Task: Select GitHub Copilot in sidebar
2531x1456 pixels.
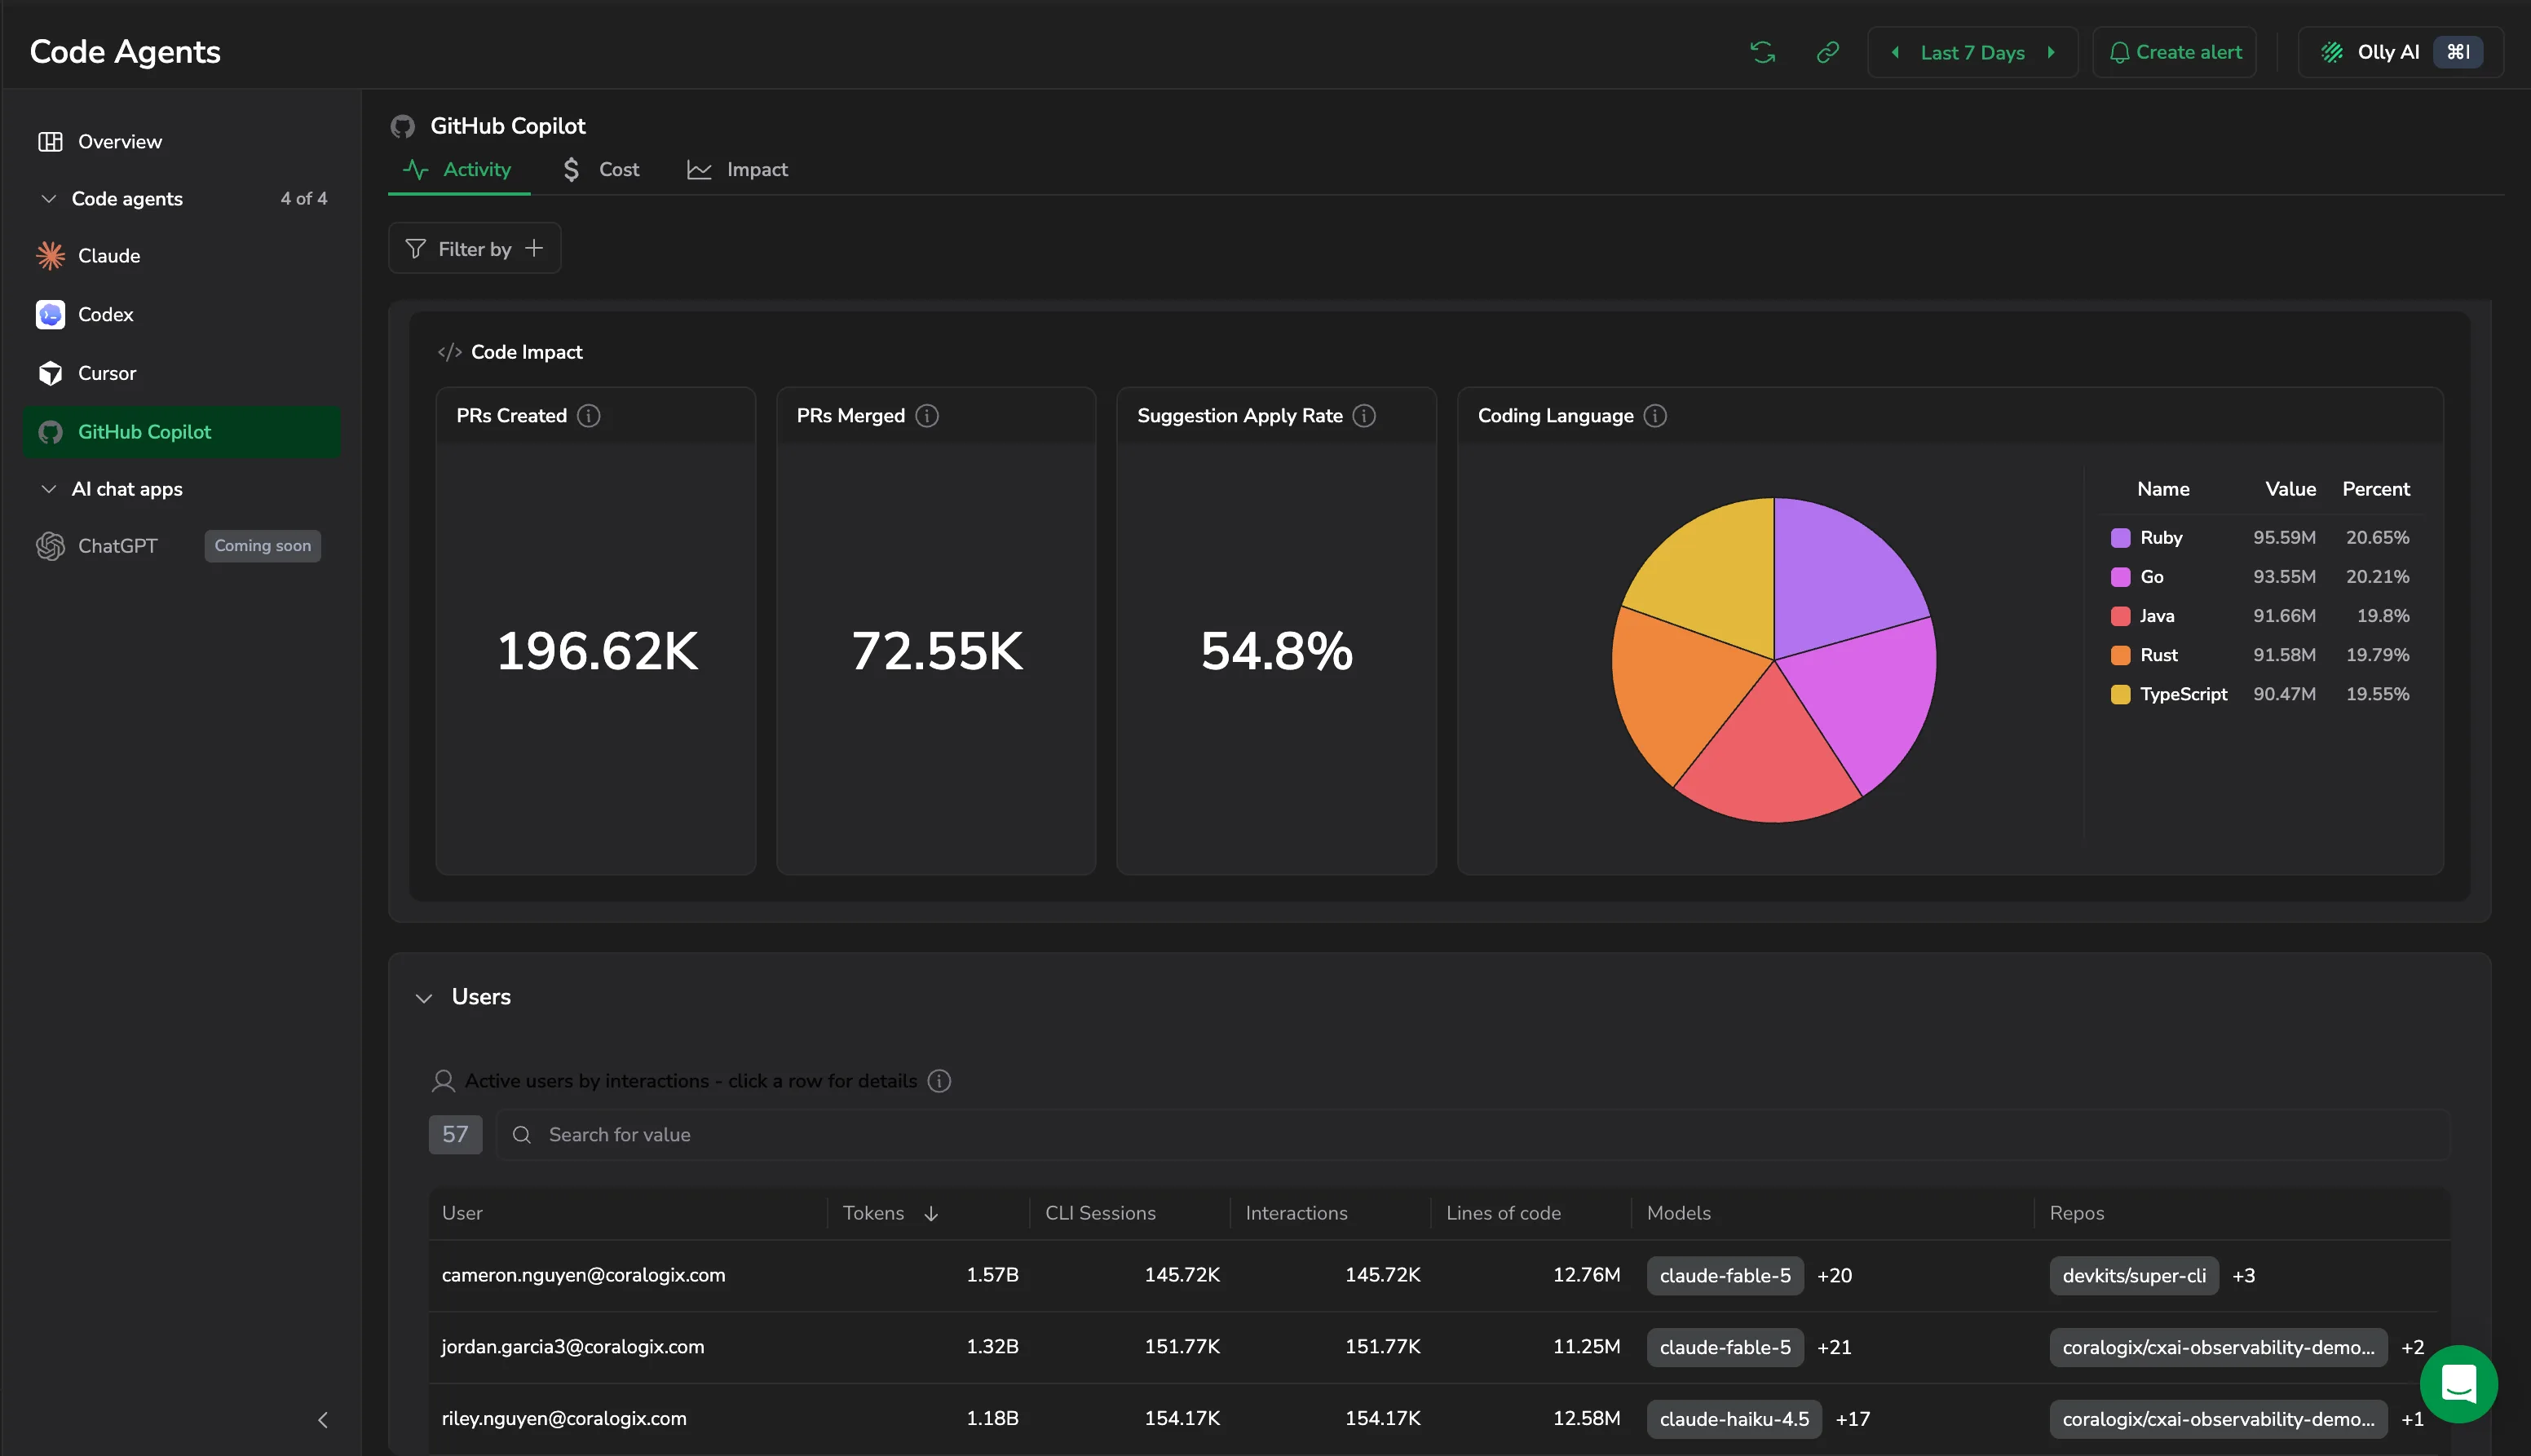Action: point(182,432)
